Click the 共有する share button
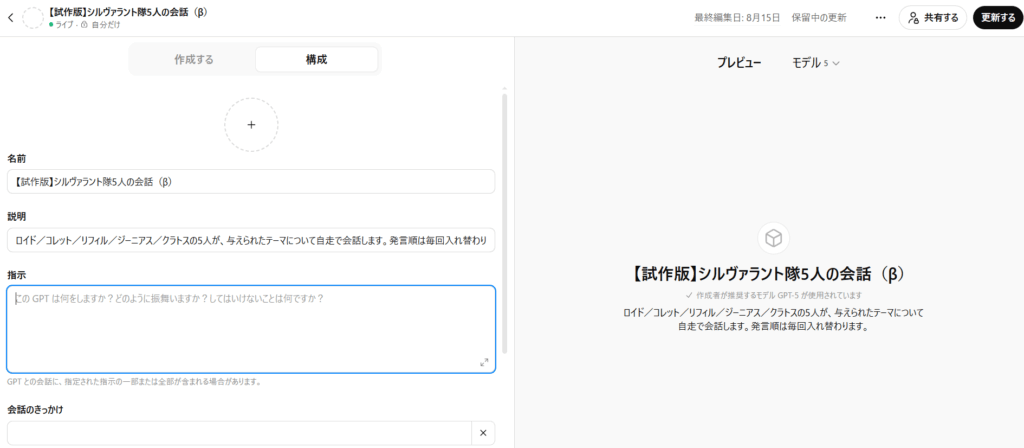 [932, 17]
